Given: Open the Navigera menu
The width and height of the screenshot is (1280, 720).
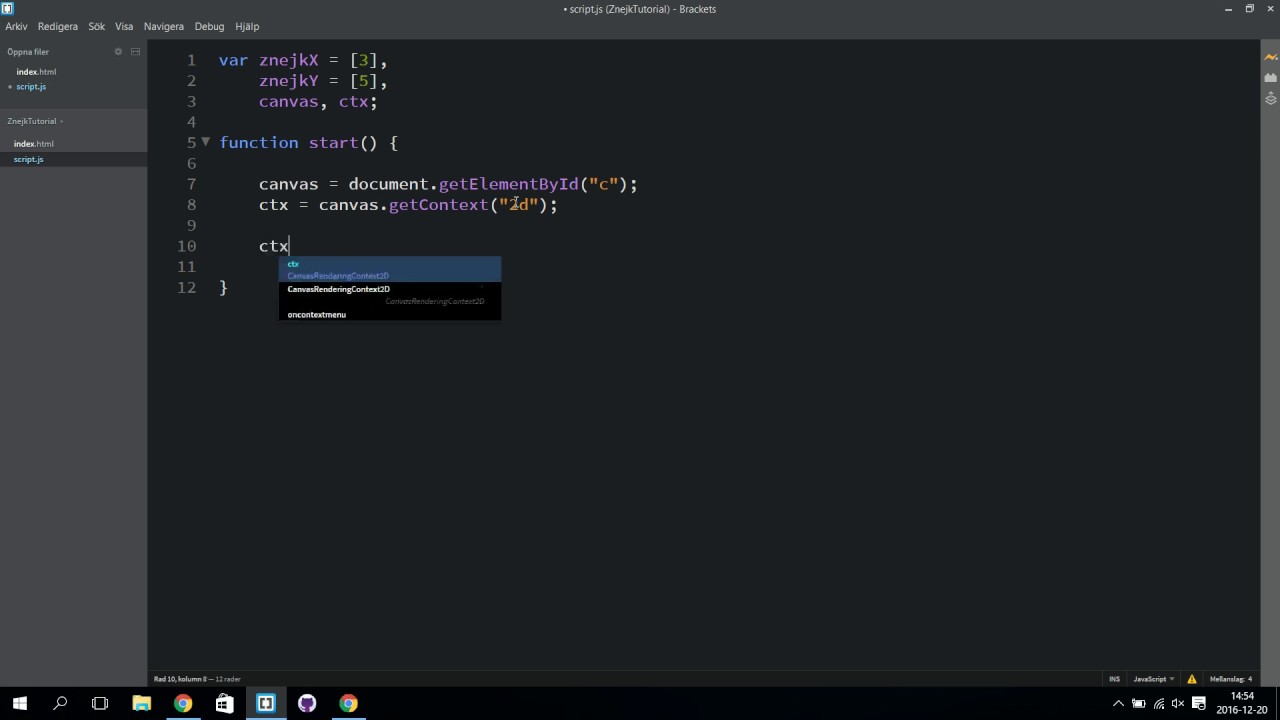Looking at the screenshot, I should point(164,26).
